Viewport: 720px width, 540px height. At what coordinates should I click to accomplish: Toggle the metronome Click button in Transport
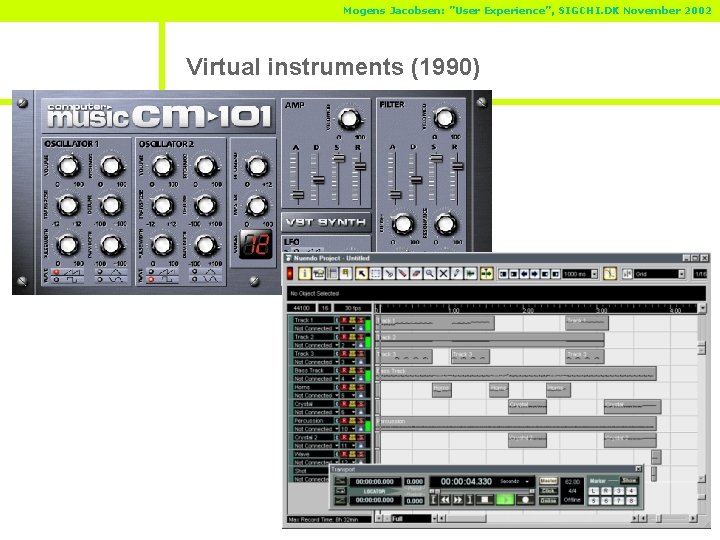click(x=548, y=491)
